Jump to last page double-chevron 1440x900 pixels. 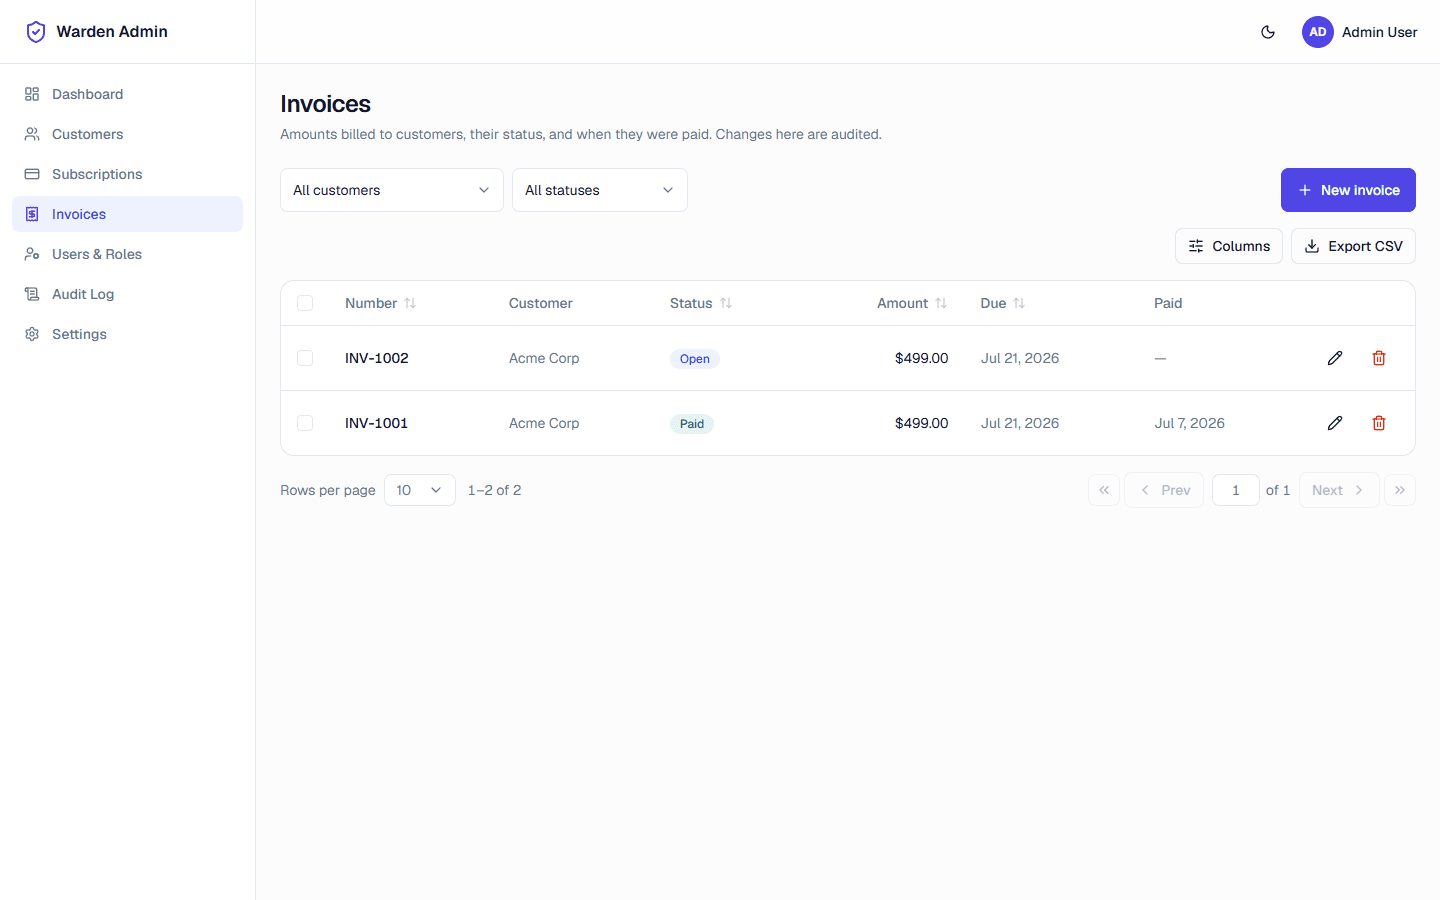(1400, 490)
